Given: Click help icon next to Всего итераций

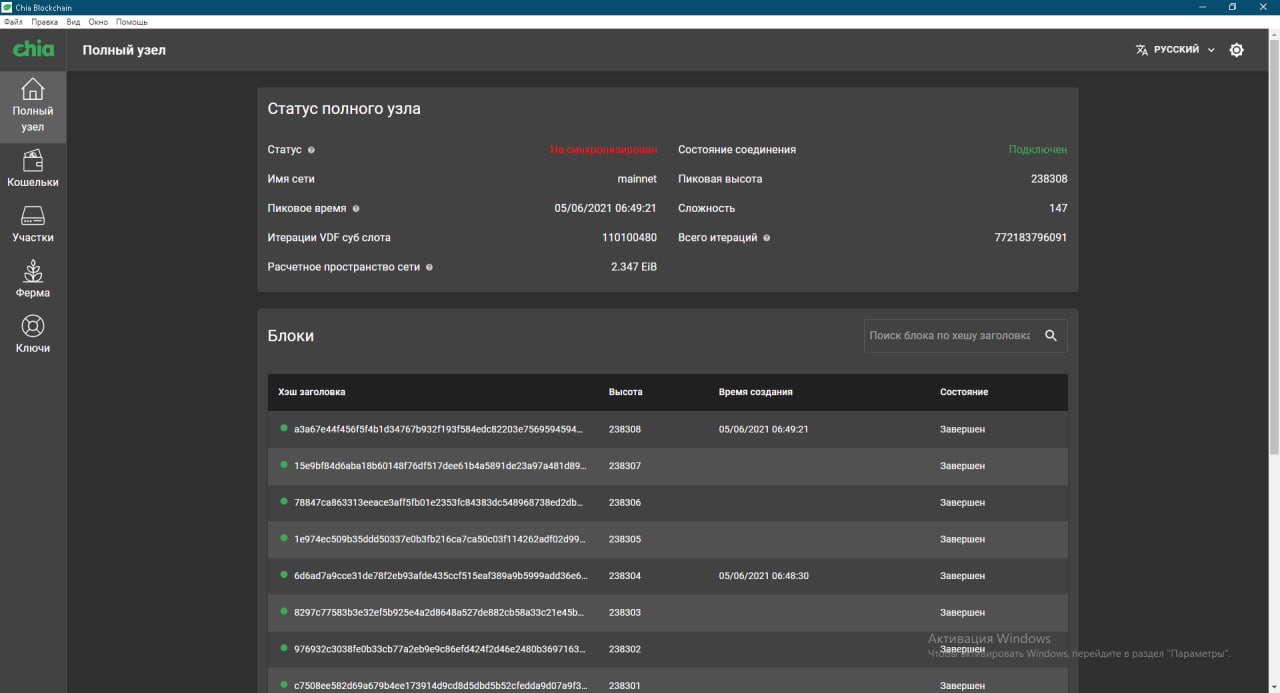Looking at the screenshot, I should 767,238.
